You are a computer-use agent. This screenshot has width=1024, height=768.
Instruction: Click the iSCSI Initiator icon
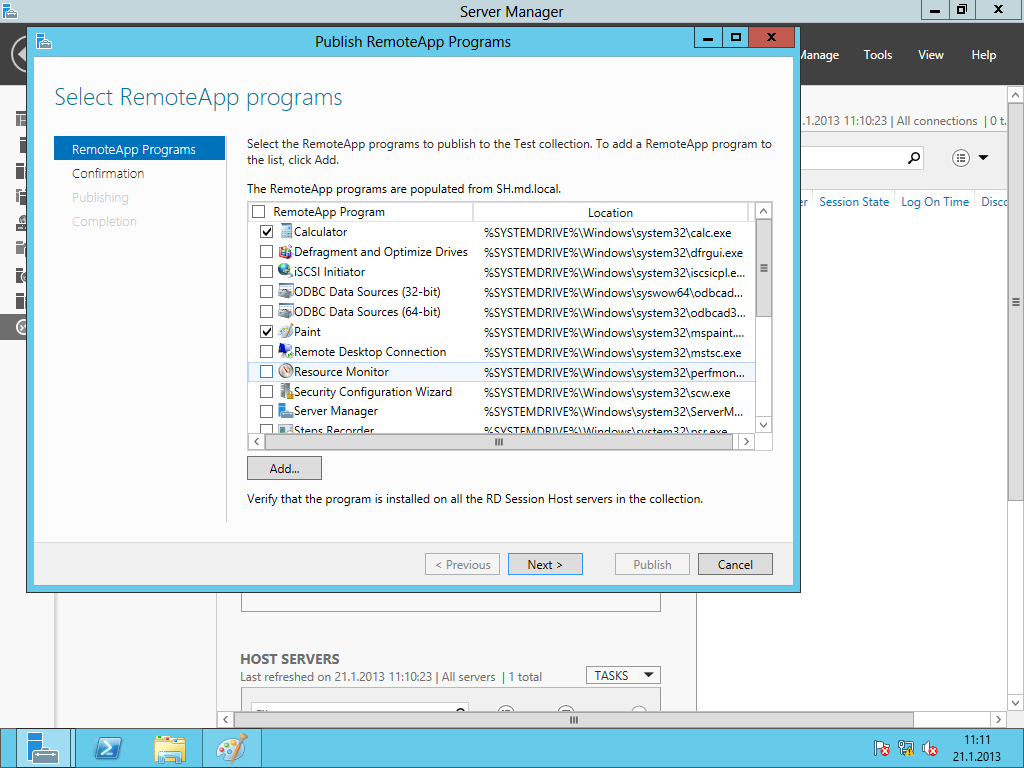[285, 272]
